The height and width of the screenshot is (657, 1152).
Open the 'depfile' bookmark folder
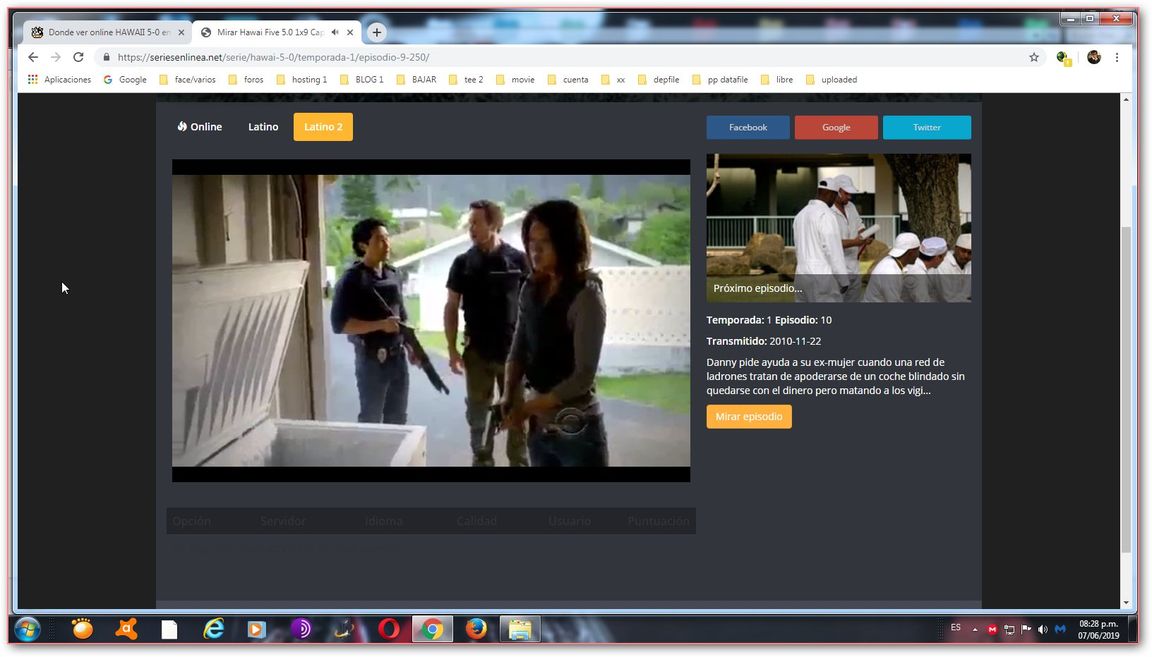[658, 79]
